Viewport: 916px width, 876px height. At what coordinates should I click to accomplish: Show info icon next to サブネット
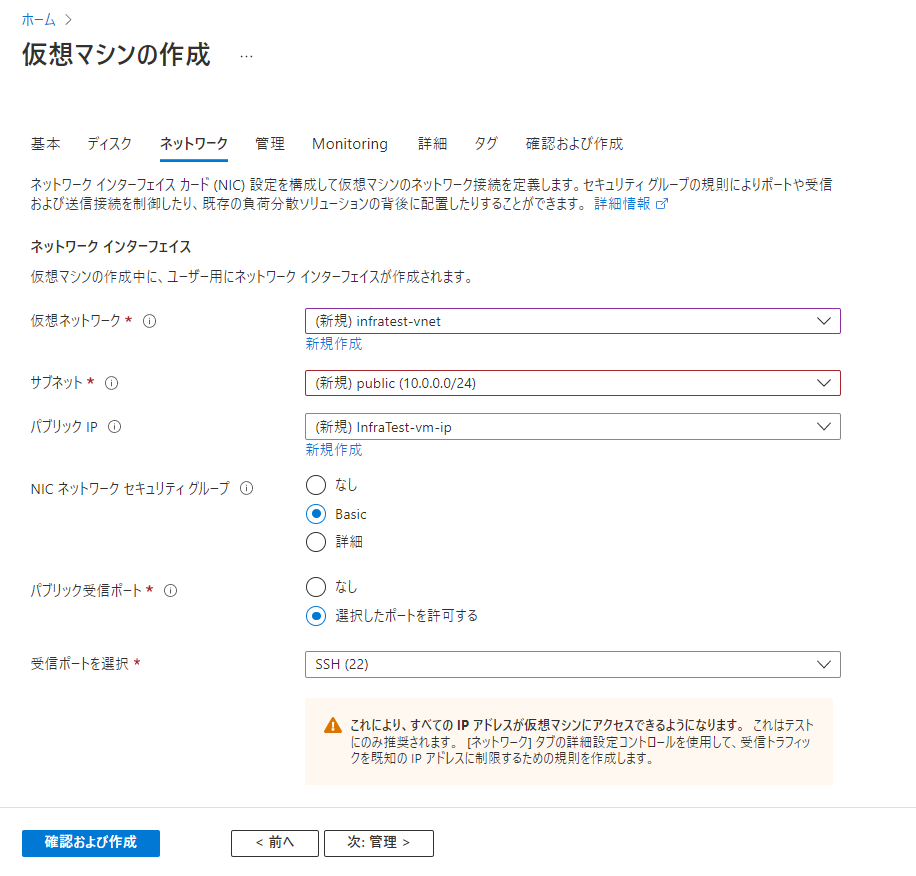tap(111, 383)
